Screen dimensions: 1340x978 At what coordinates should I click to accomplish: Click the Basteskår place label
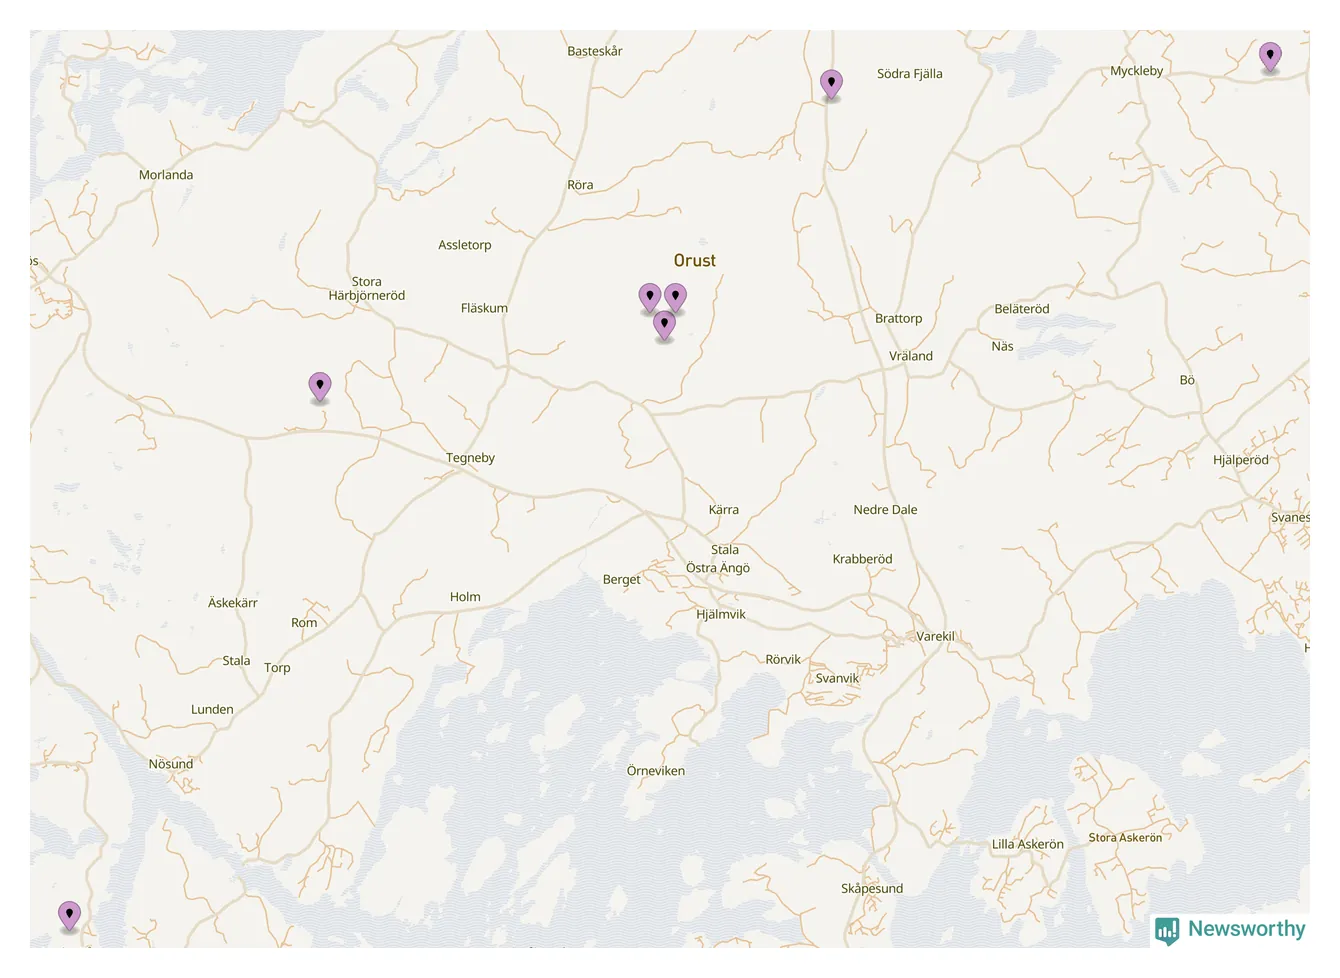(x=595, y=51)
